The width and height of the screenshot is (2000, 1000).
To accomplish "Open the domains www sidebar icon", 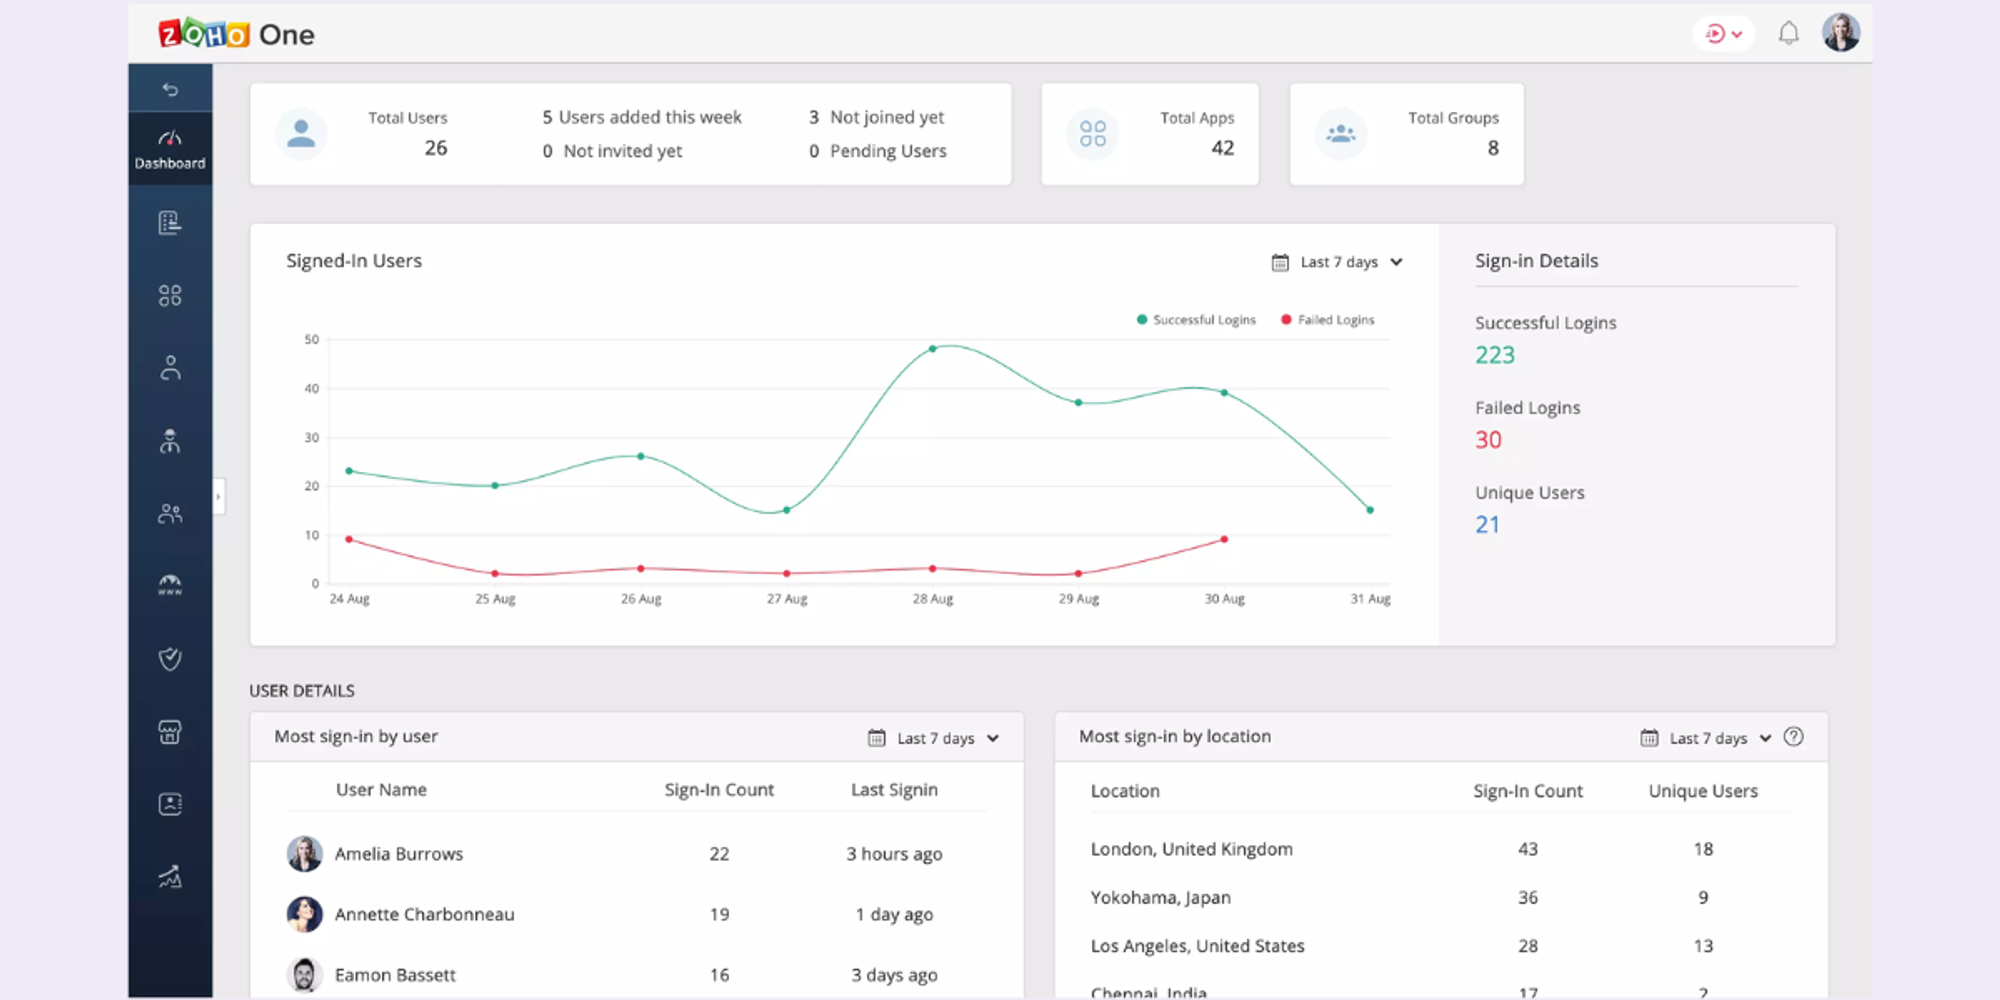I will pyautogui.click(x=170, y=585).
